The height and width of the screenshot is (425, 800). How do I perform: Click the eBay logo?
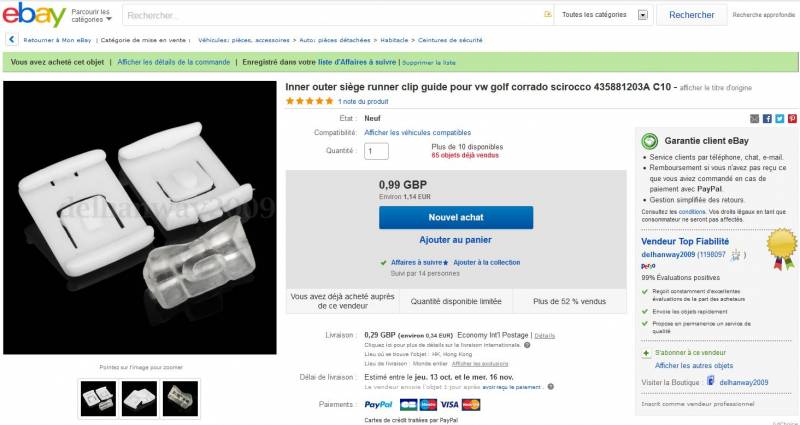(34, 15)
